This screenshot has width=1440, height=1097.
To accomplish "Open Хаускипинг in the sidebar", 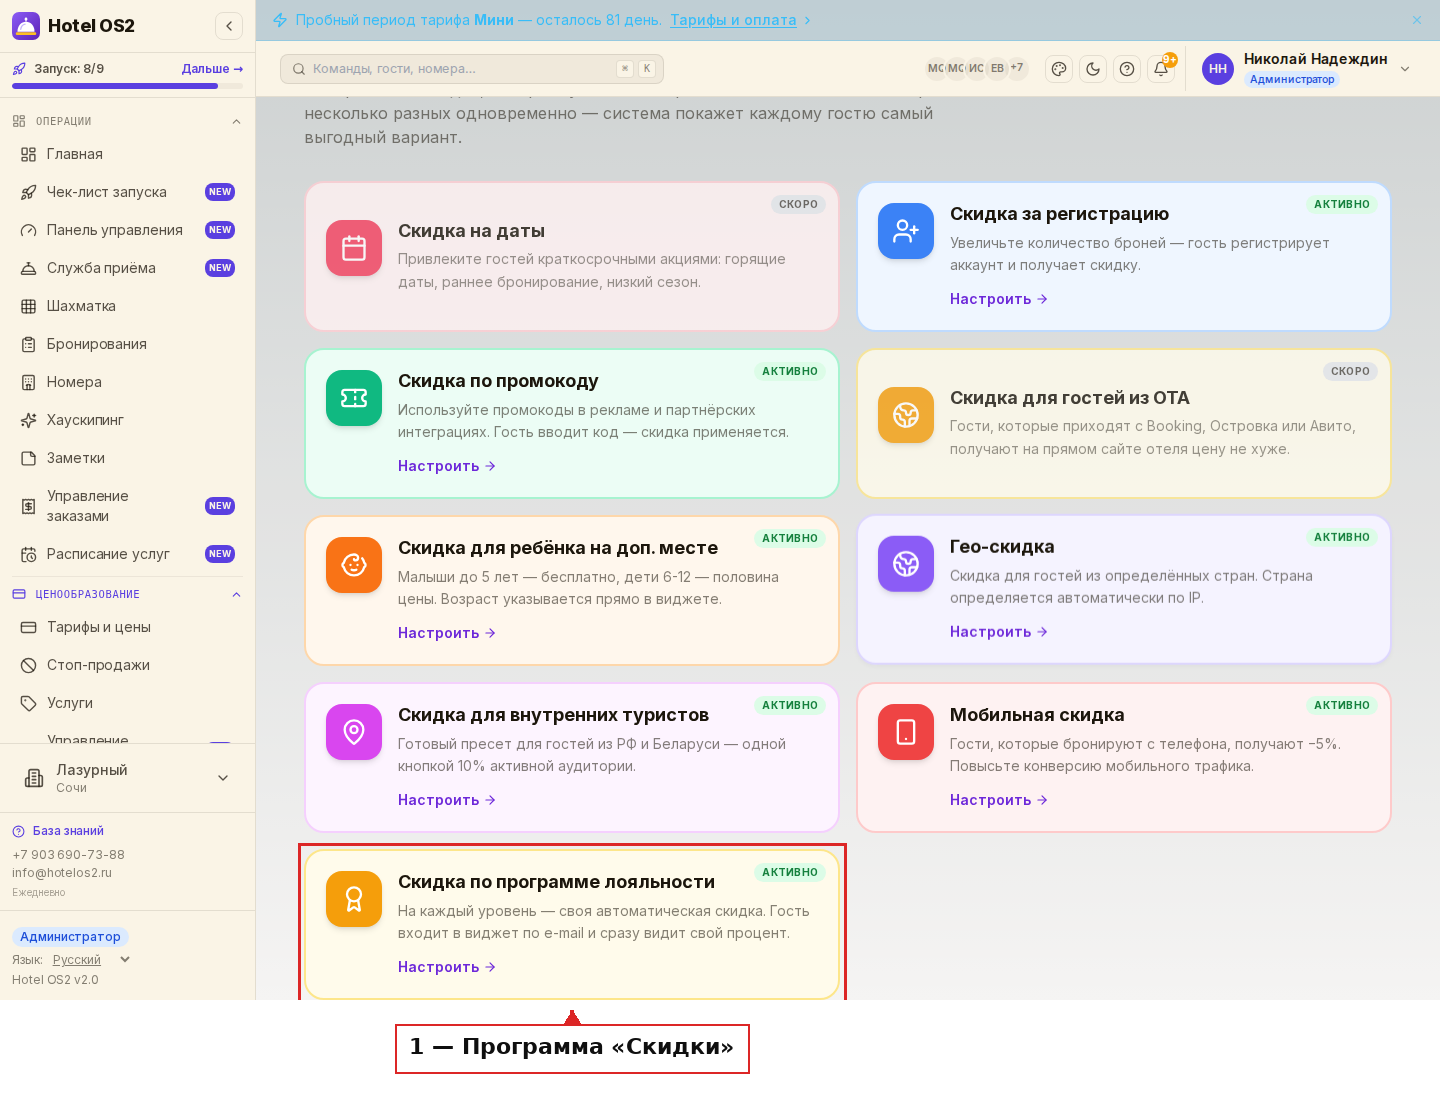I will pos(128,420).
